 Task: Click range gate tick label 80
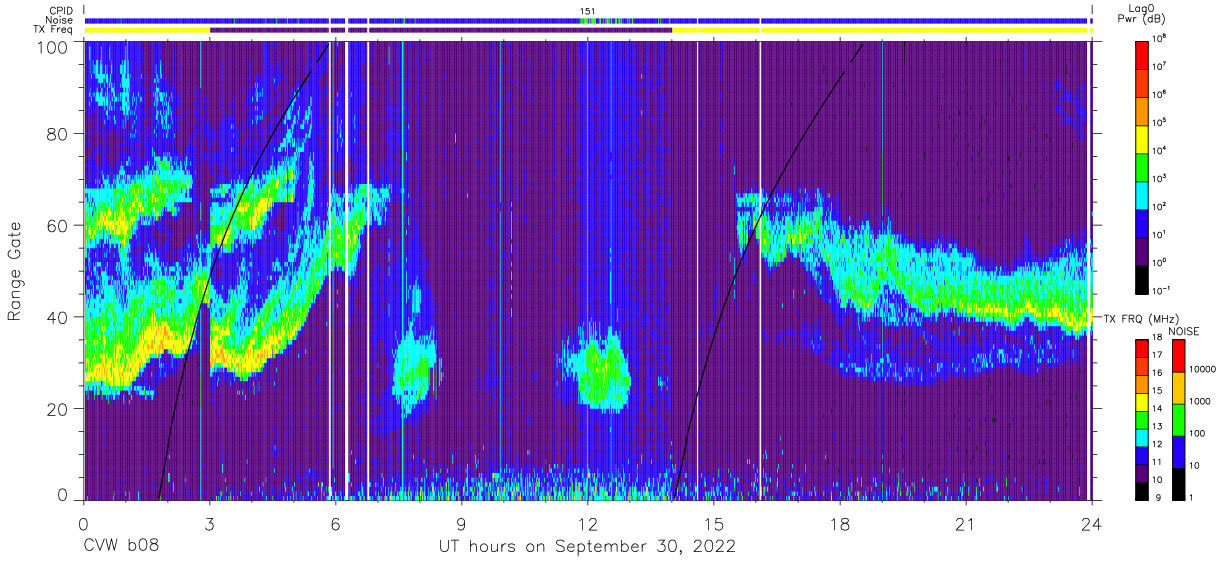(x=56, y=134)
